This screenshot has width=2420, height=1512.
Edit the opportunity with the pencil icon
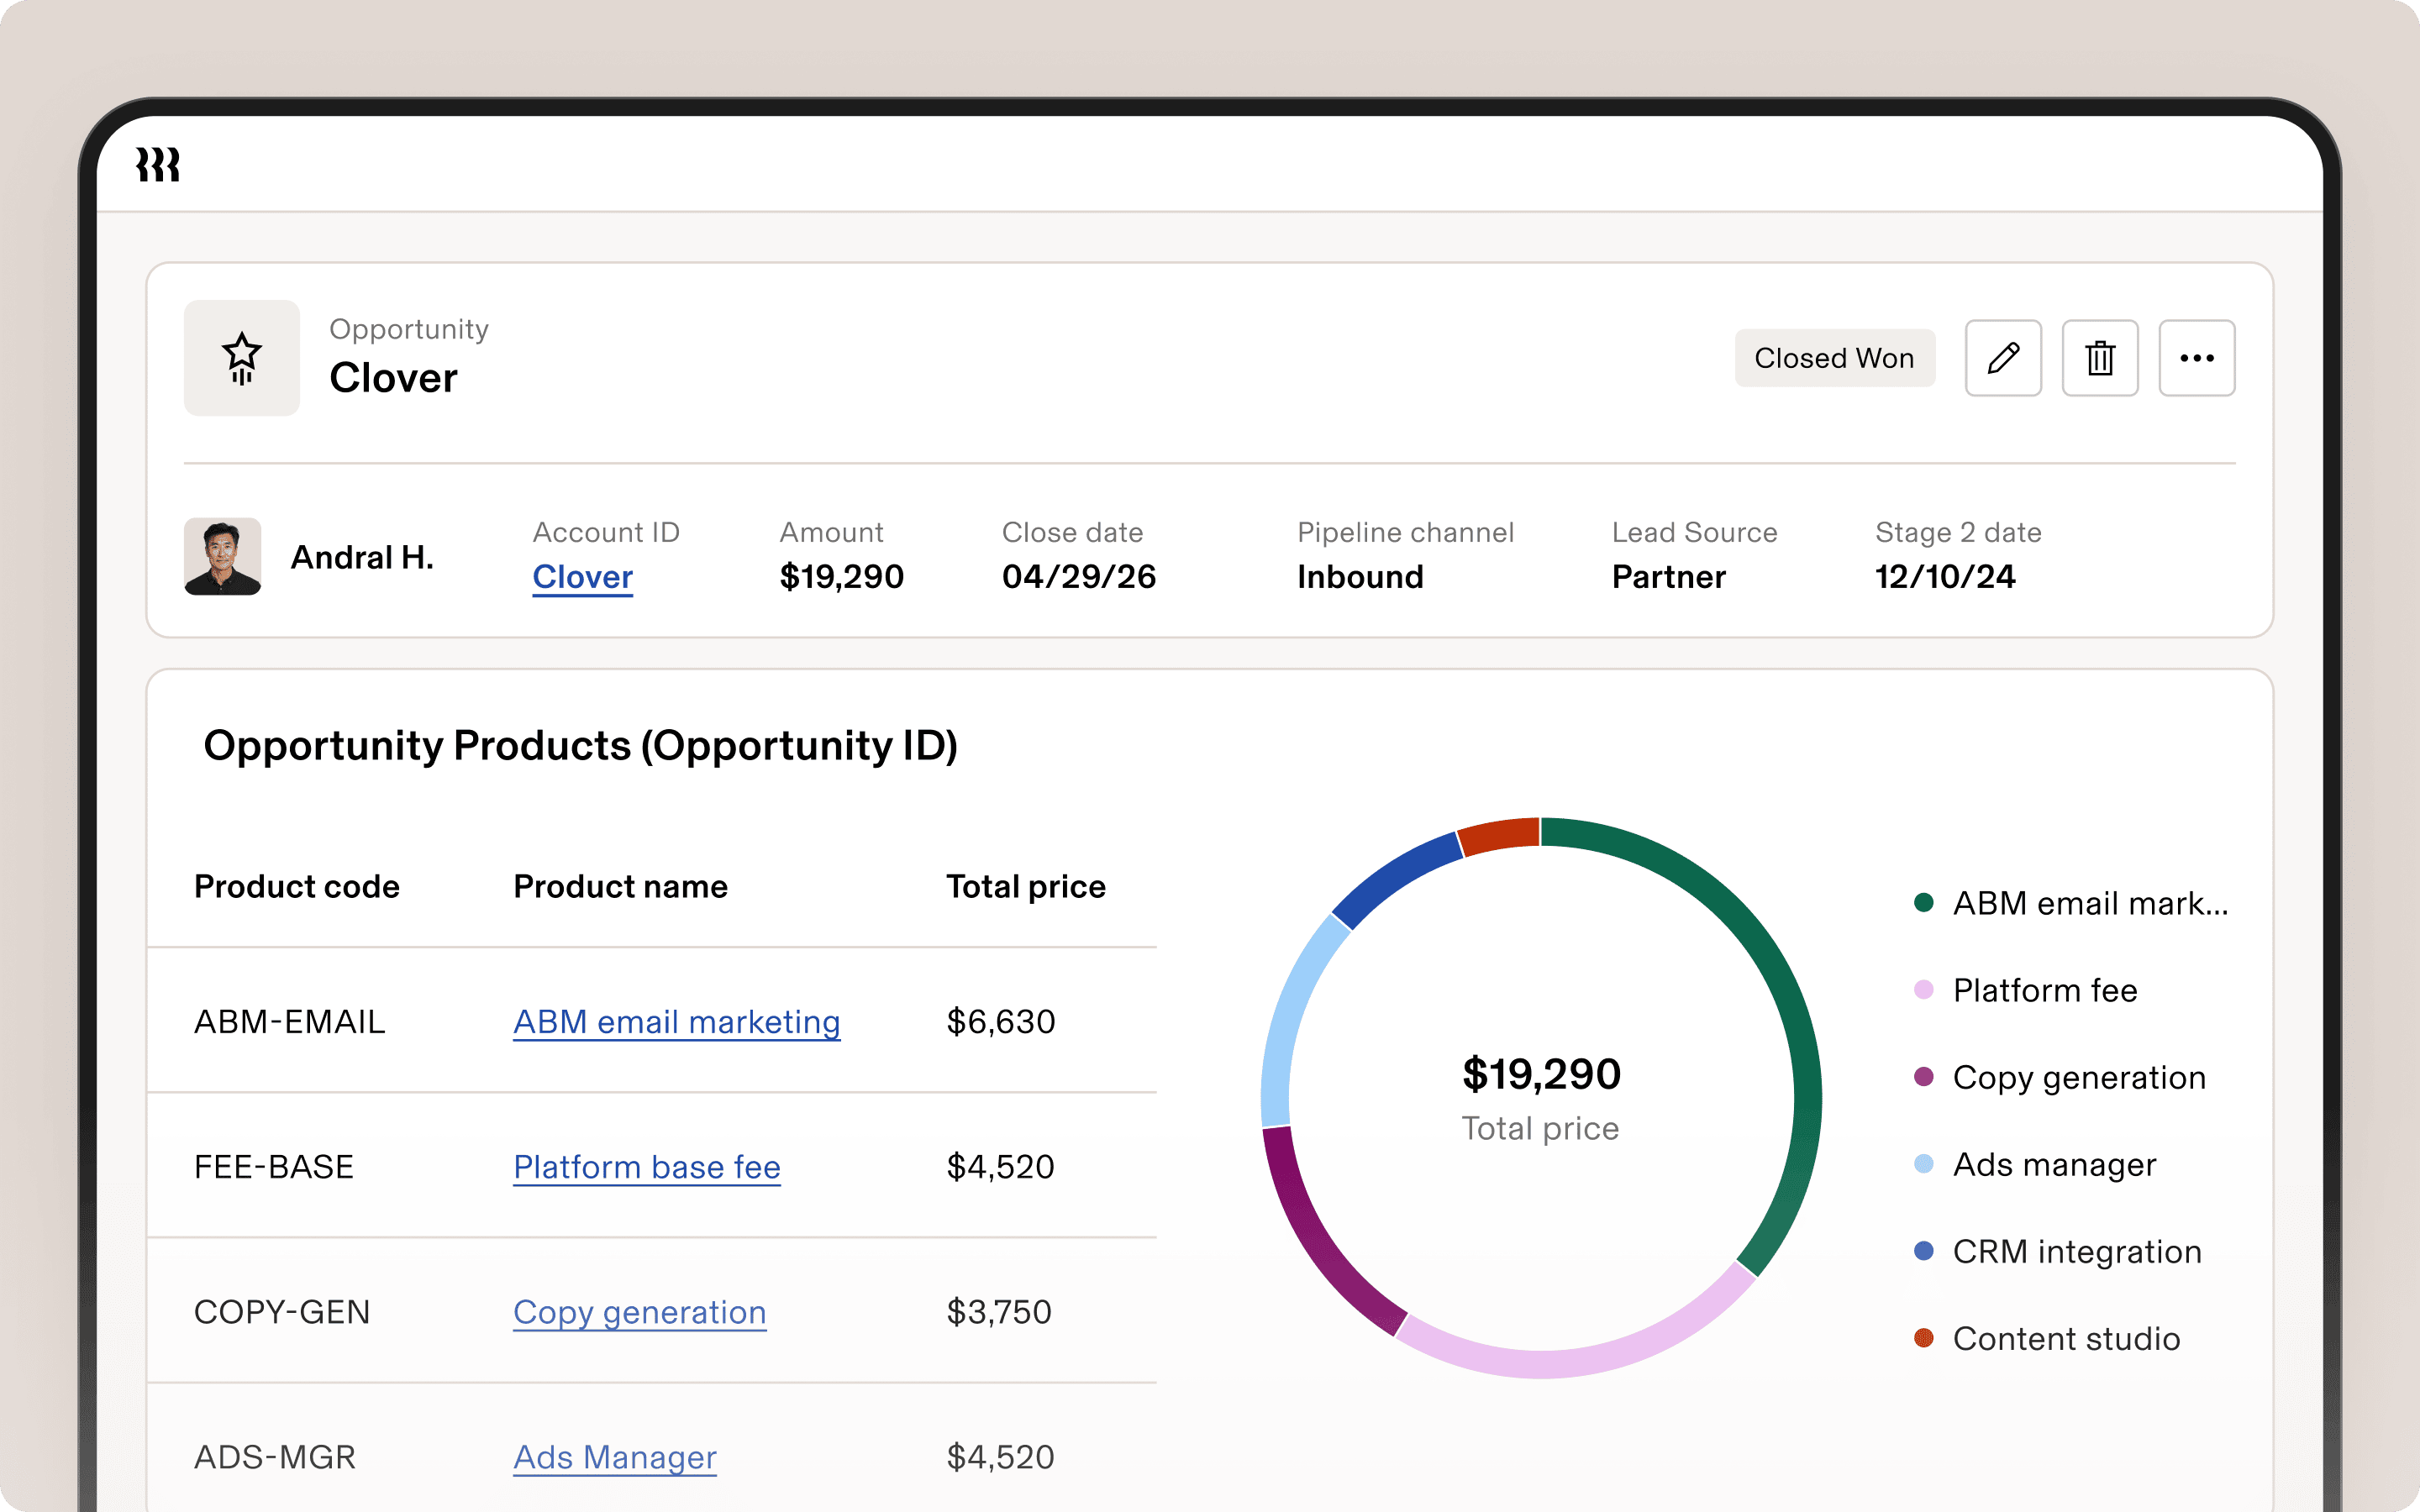click(x=2003, y=358)
